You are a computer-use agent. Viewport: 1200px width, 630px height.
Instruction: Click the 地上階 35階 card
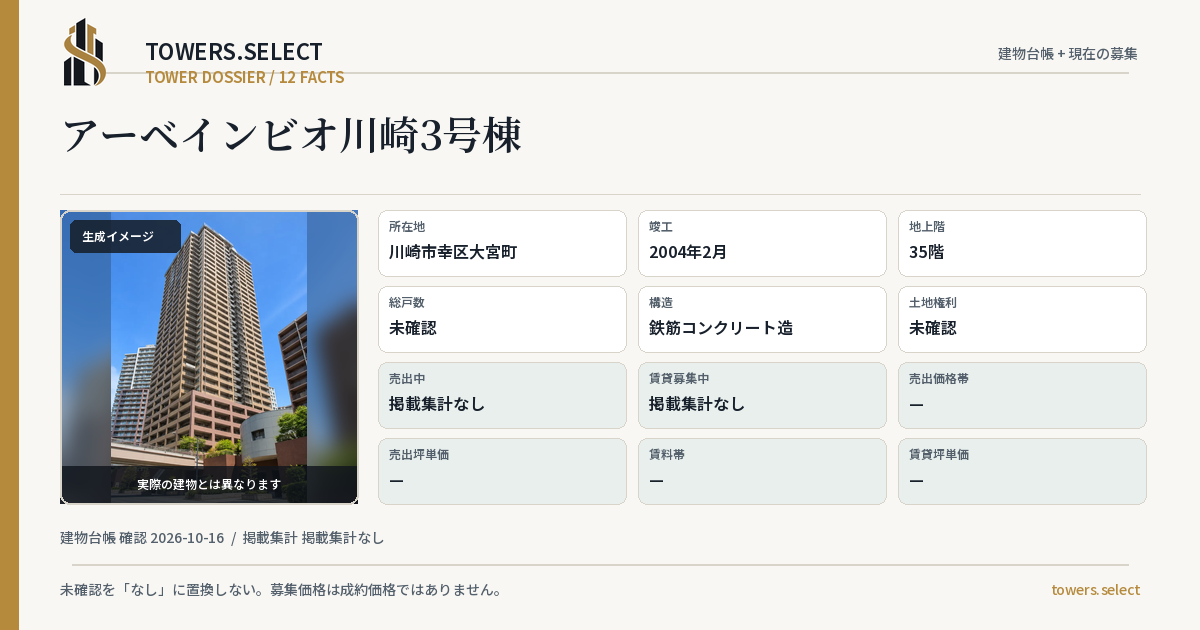pyautogui.click(x=1022, y=243)
